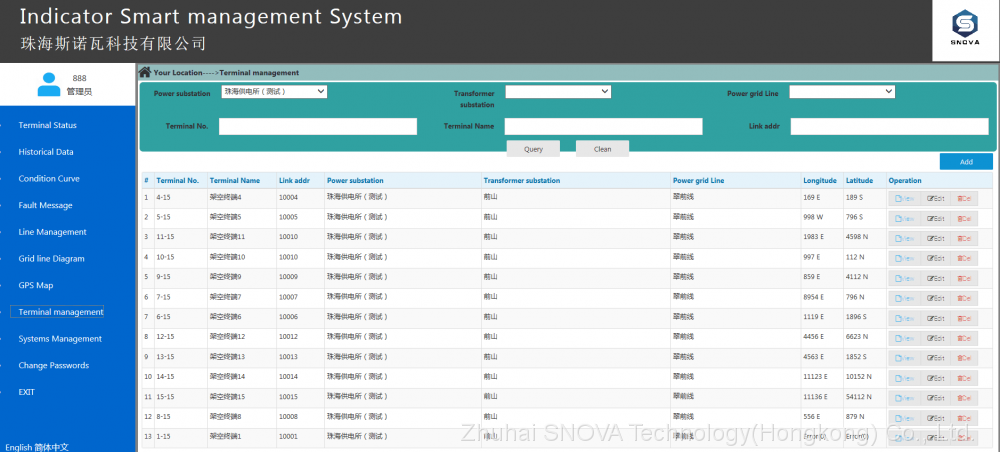The image size is (1000, 452).
Task: Delete terminal 11-15 row
Action: click(x=964, y=238)
